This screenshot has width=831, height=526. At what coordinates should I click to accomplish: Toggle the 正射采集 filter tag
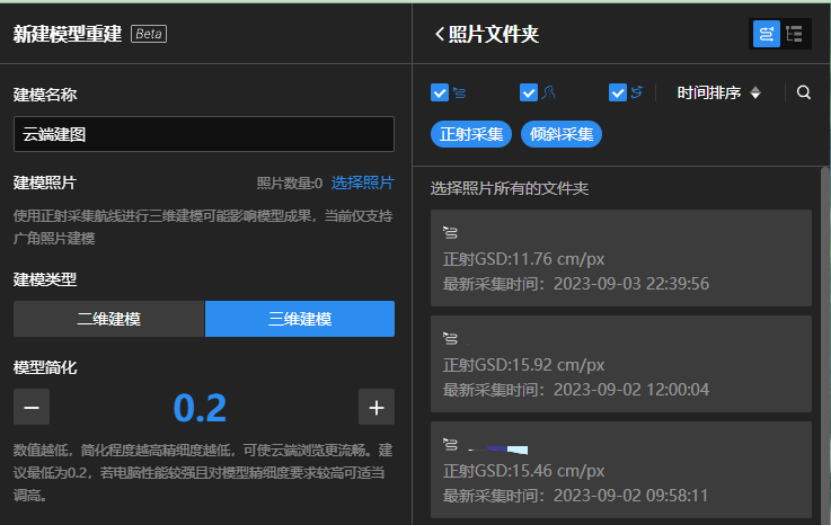[x=471, y=134]
